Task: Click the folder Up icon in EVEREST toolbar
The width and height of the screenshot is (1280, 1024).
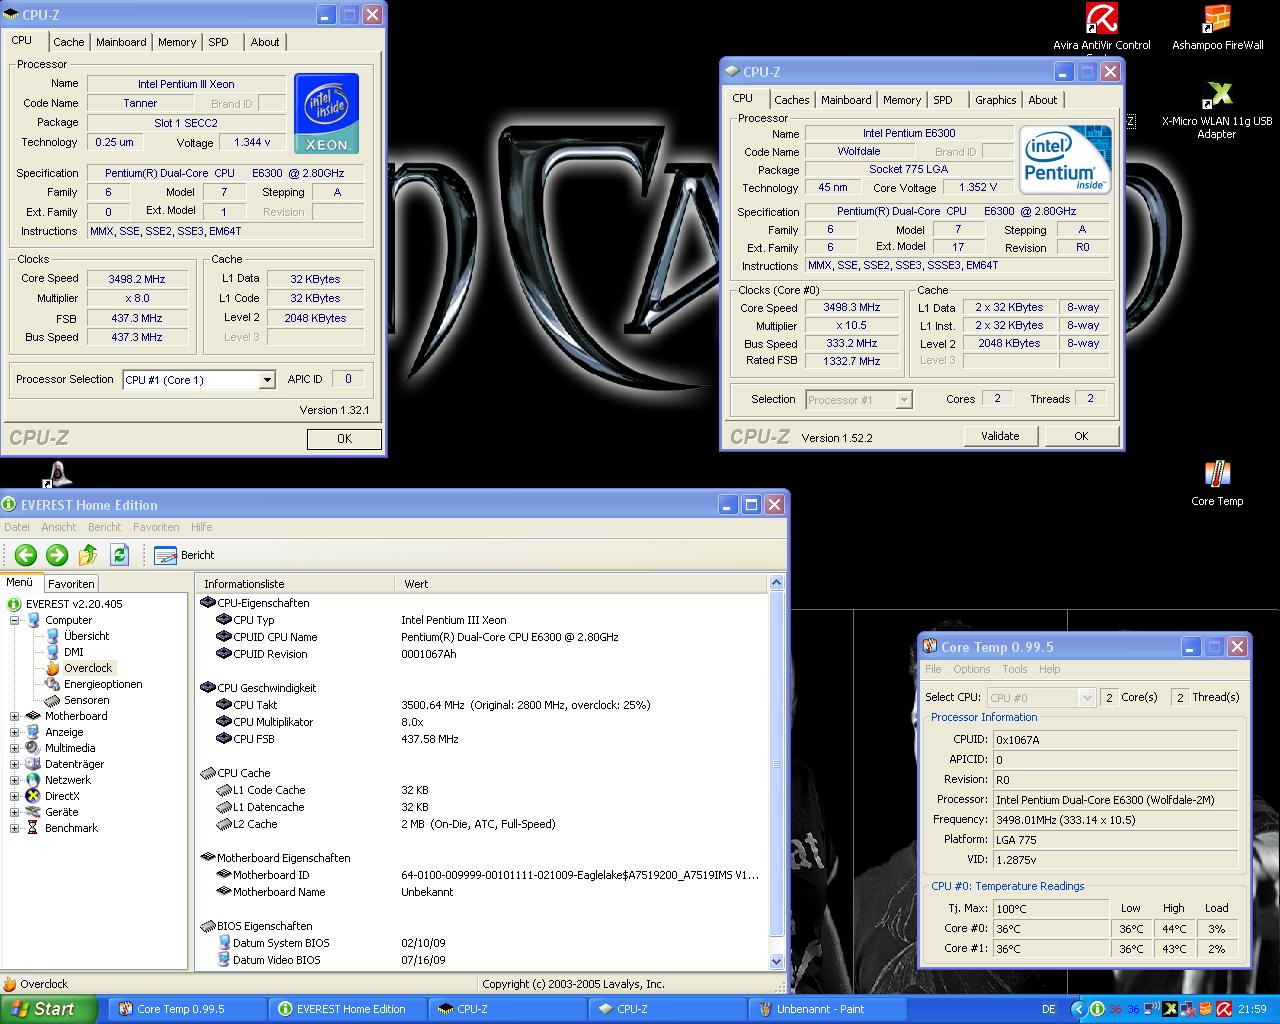Action: click(x=88, y=555)
